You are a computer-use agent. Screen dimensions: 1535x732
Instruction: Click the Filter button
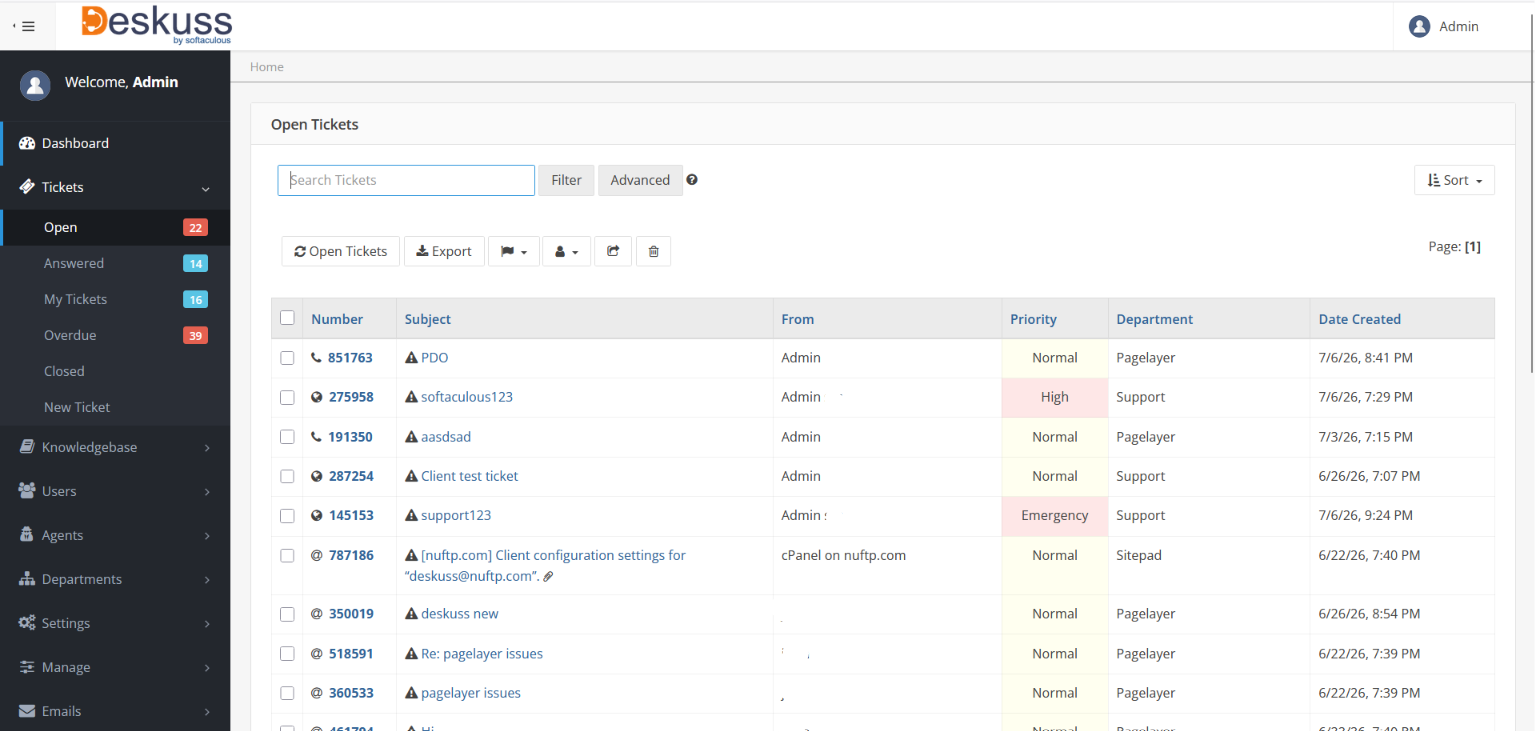pos(566,180)
